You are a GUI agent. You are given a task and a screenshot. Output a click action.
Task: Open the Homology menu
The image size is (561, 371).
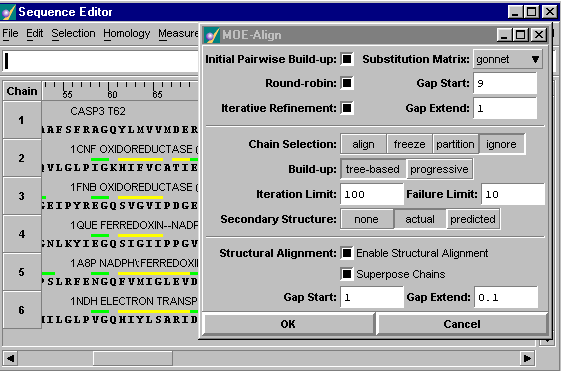pyautogui.click(x=127, y=34)
